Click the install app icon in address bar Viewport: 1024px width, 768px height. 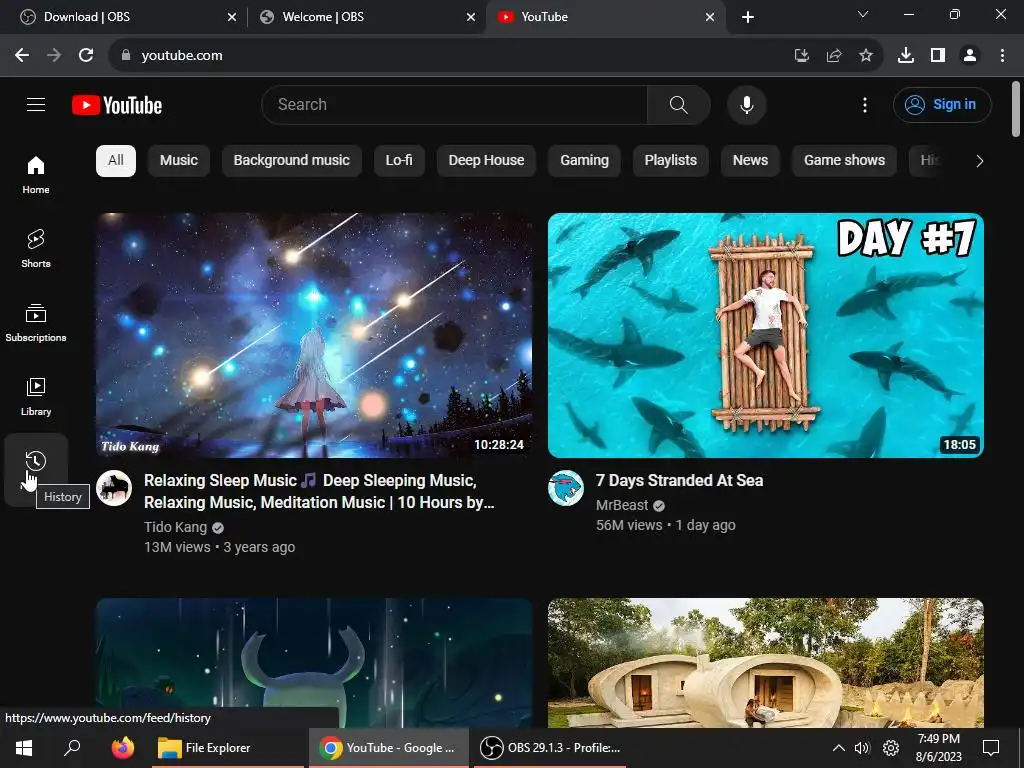pyautogui.click(x=801, y=56)
